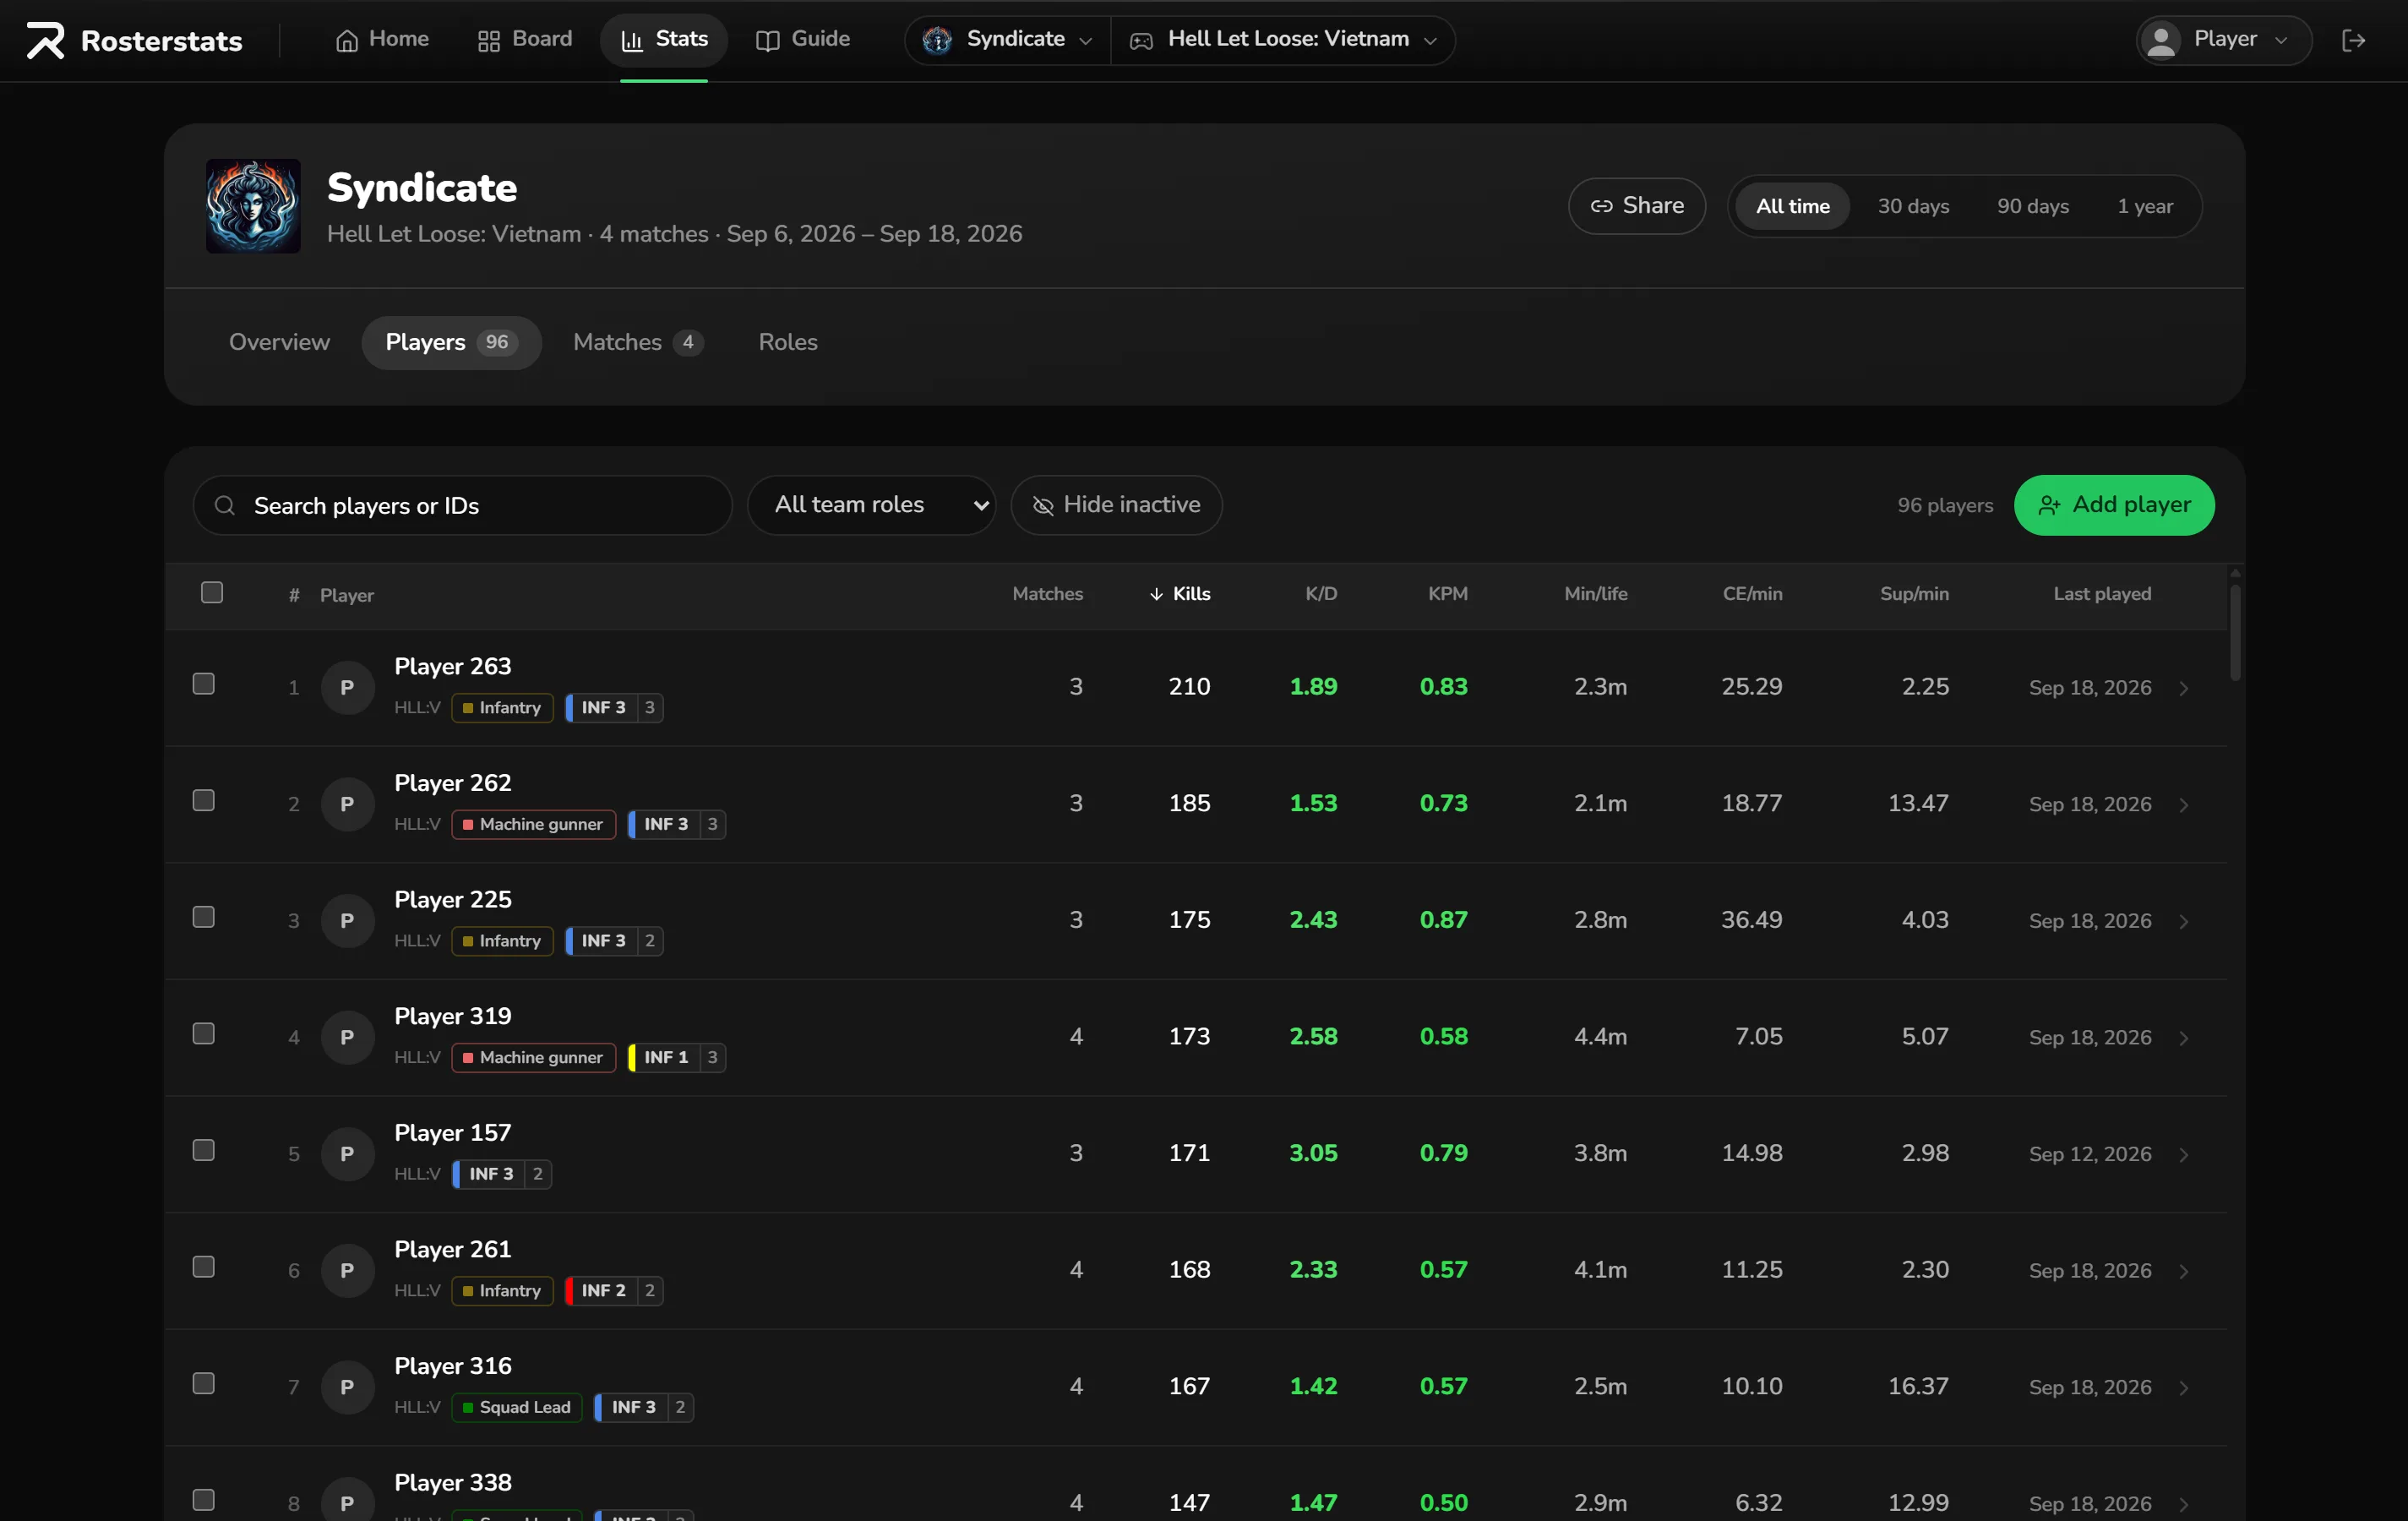This screenshot has height=1521, width=2408.
Task: Click Player 157 avatar circle
Action: point(347,1153)
